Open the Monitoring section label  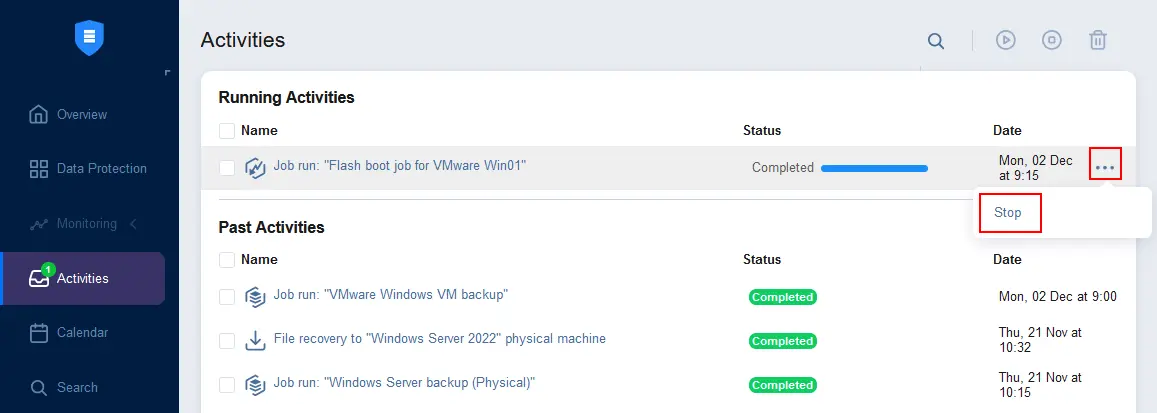click(86, 223)
